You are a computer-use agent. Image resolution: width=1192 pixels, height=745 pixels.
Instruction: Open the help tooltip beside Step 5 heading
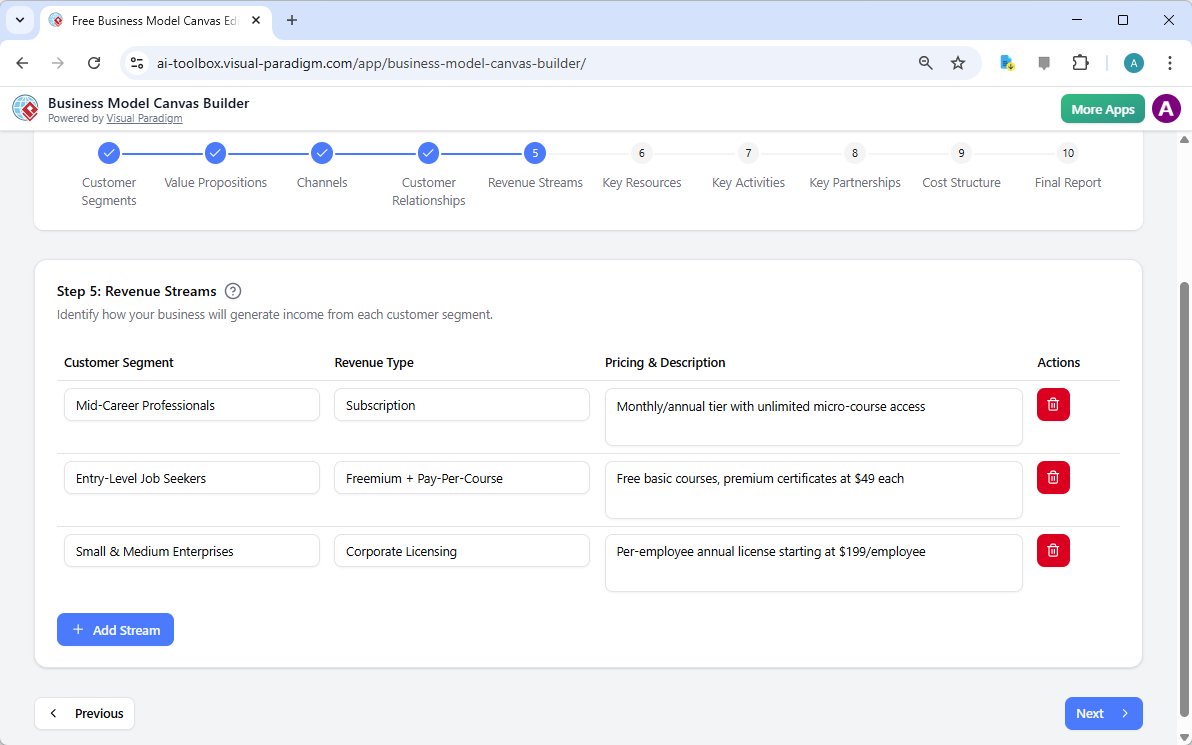click(232, 290)
